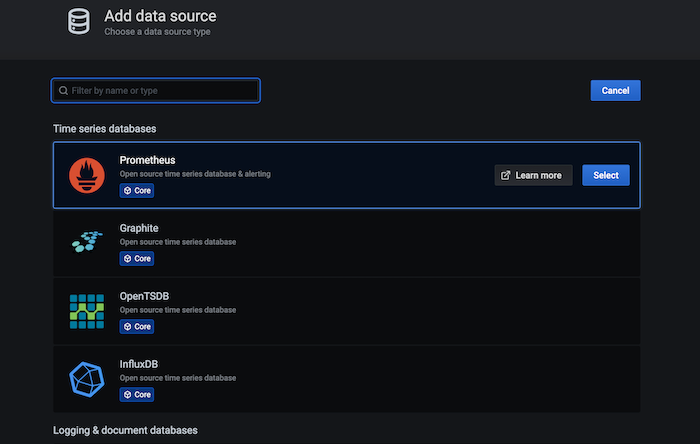Screen dimensions: 700x444
Task: Click the Time series databases heading
Action: 104,129
